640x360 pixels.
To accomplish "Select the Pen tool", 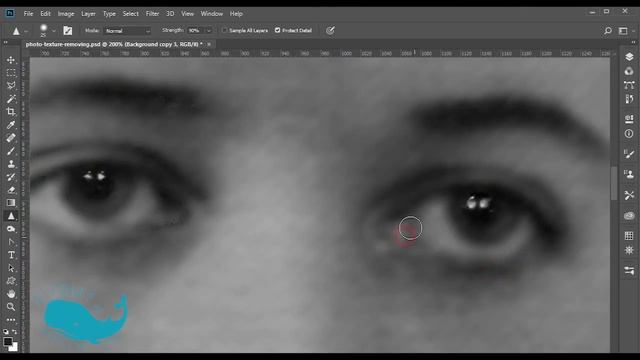I will point(11,242).
